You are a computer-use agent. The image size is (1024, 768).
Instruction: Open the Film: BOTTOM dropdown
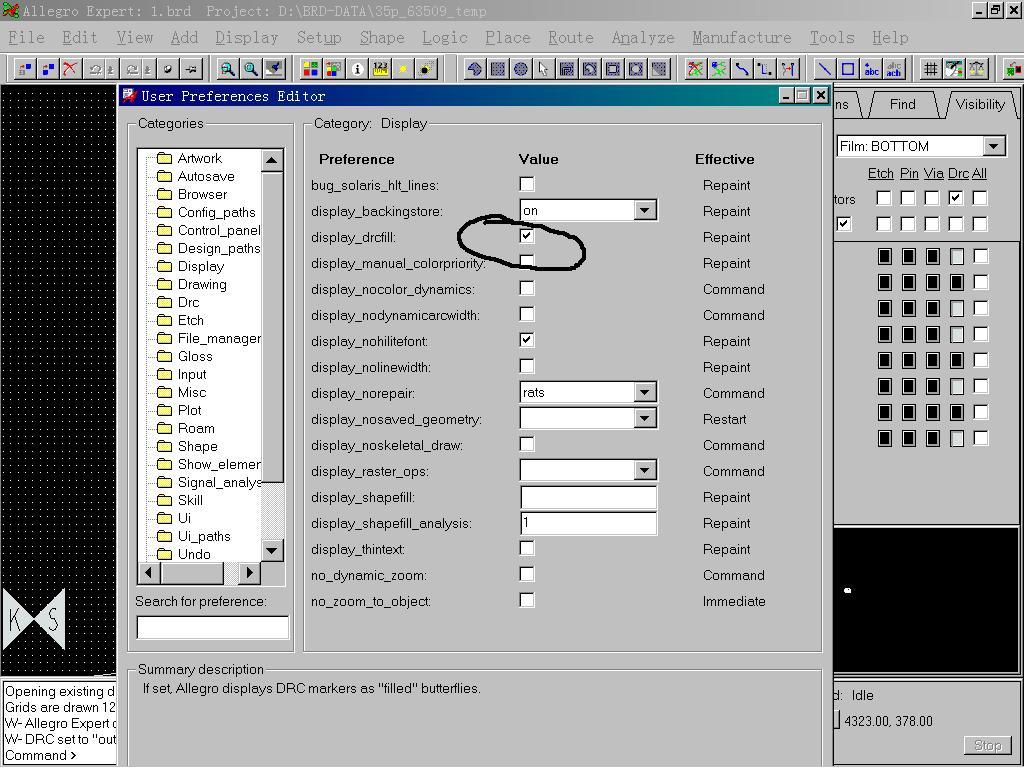[994, 146]
